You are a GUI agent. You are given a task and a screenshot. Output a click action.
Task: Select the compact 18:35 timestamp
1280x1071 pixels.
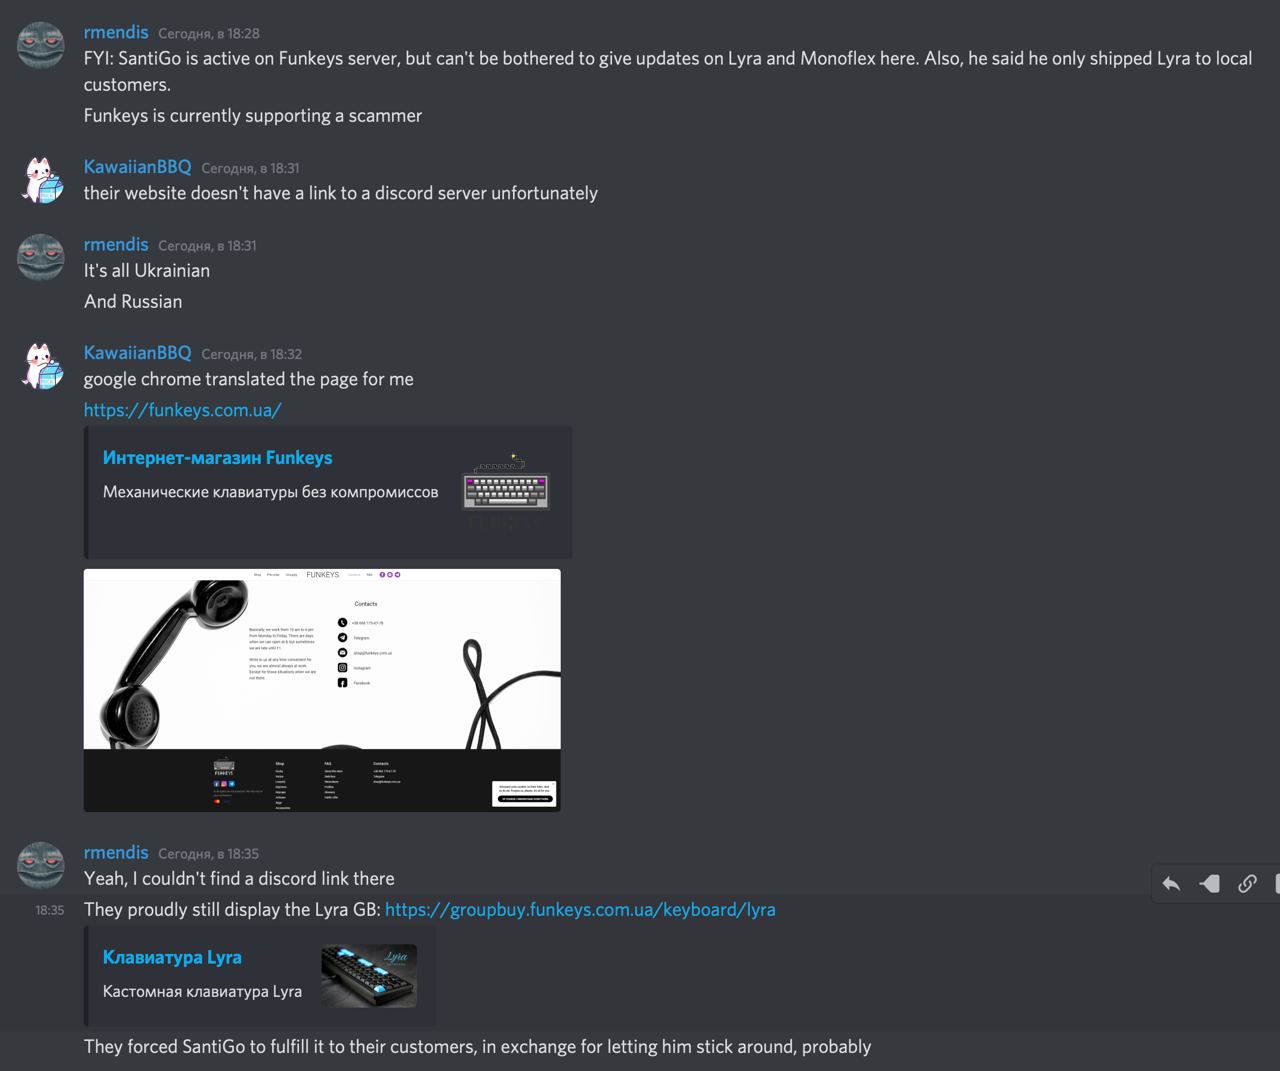pos(50,910)
